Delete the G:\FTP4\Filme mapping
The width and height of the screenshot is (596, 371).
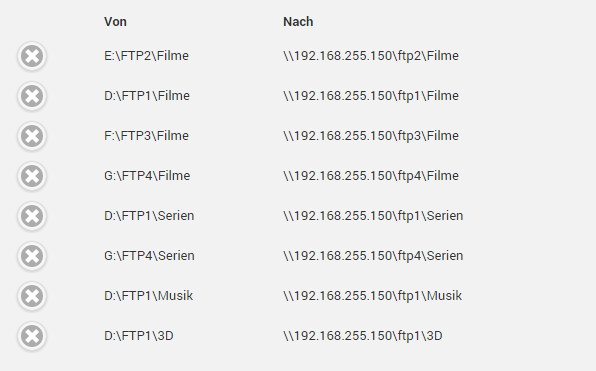(32, 176)
